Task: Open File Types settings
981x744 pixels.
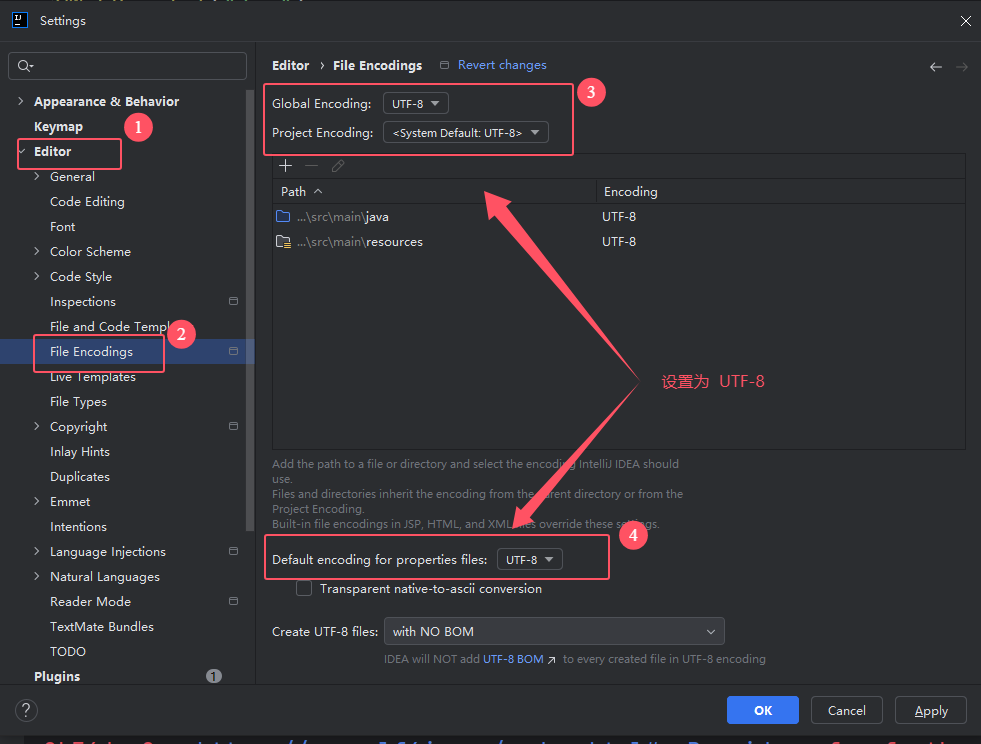Action: tap(78, 402)
